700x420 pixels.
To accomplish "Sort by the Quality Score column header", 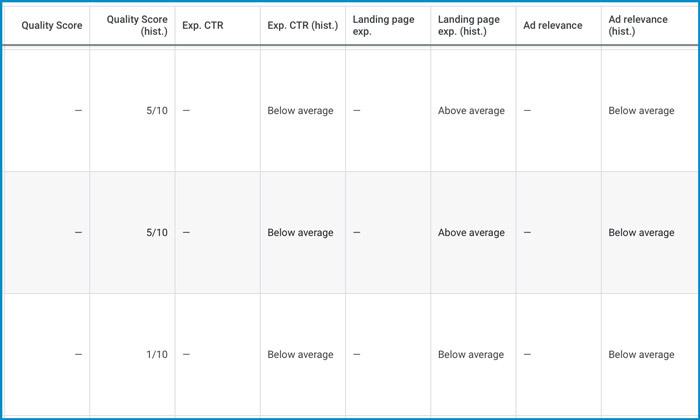I will (x=52, y=25).
